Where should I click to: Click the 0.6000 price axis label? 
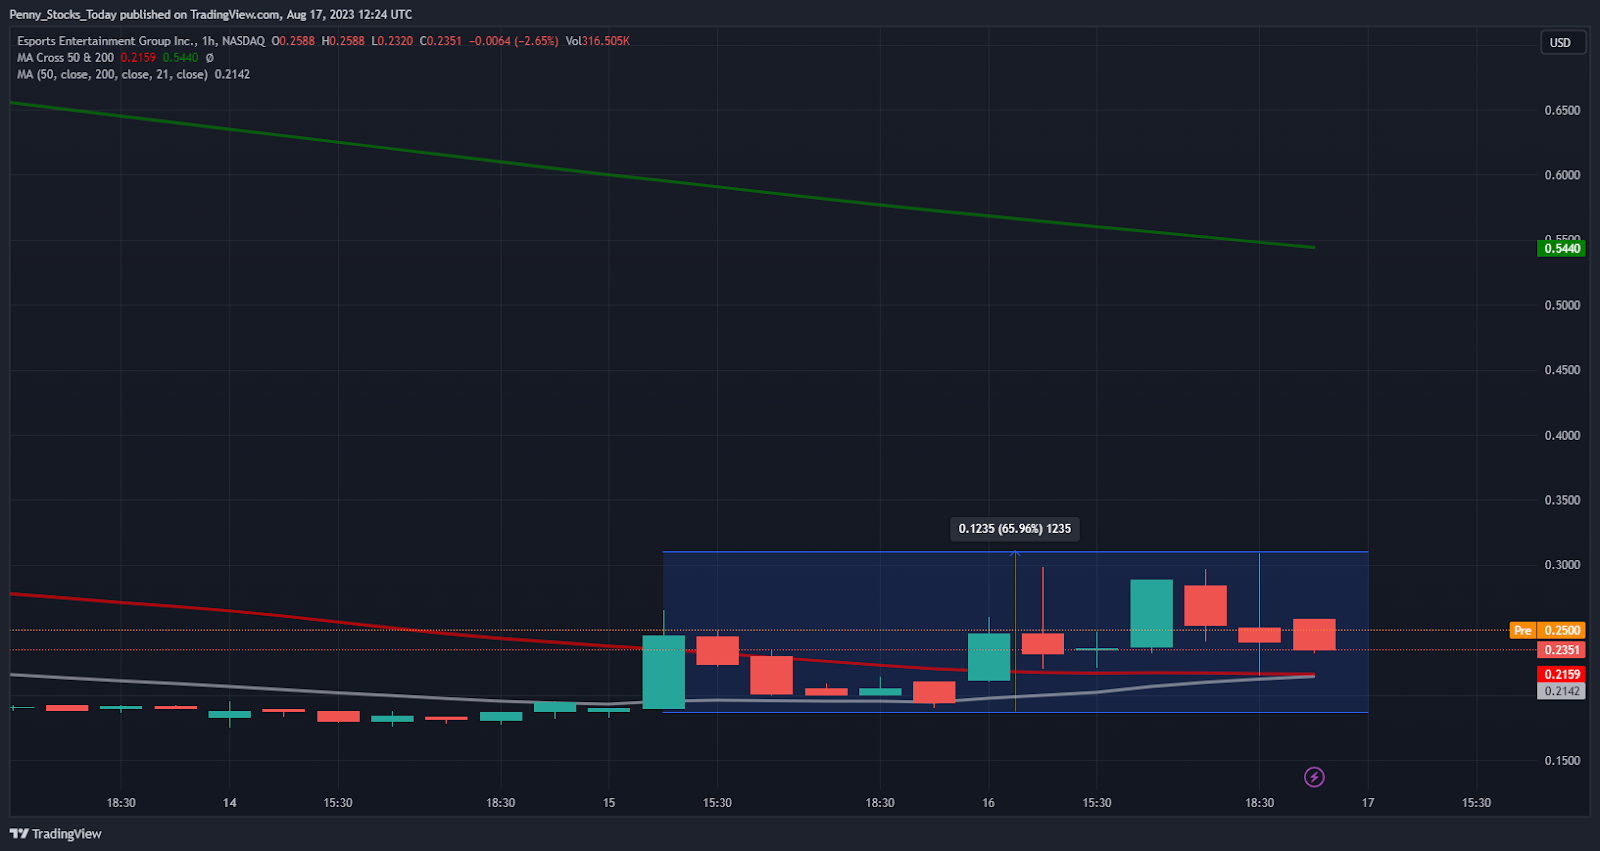click(x=1562, y=175)
